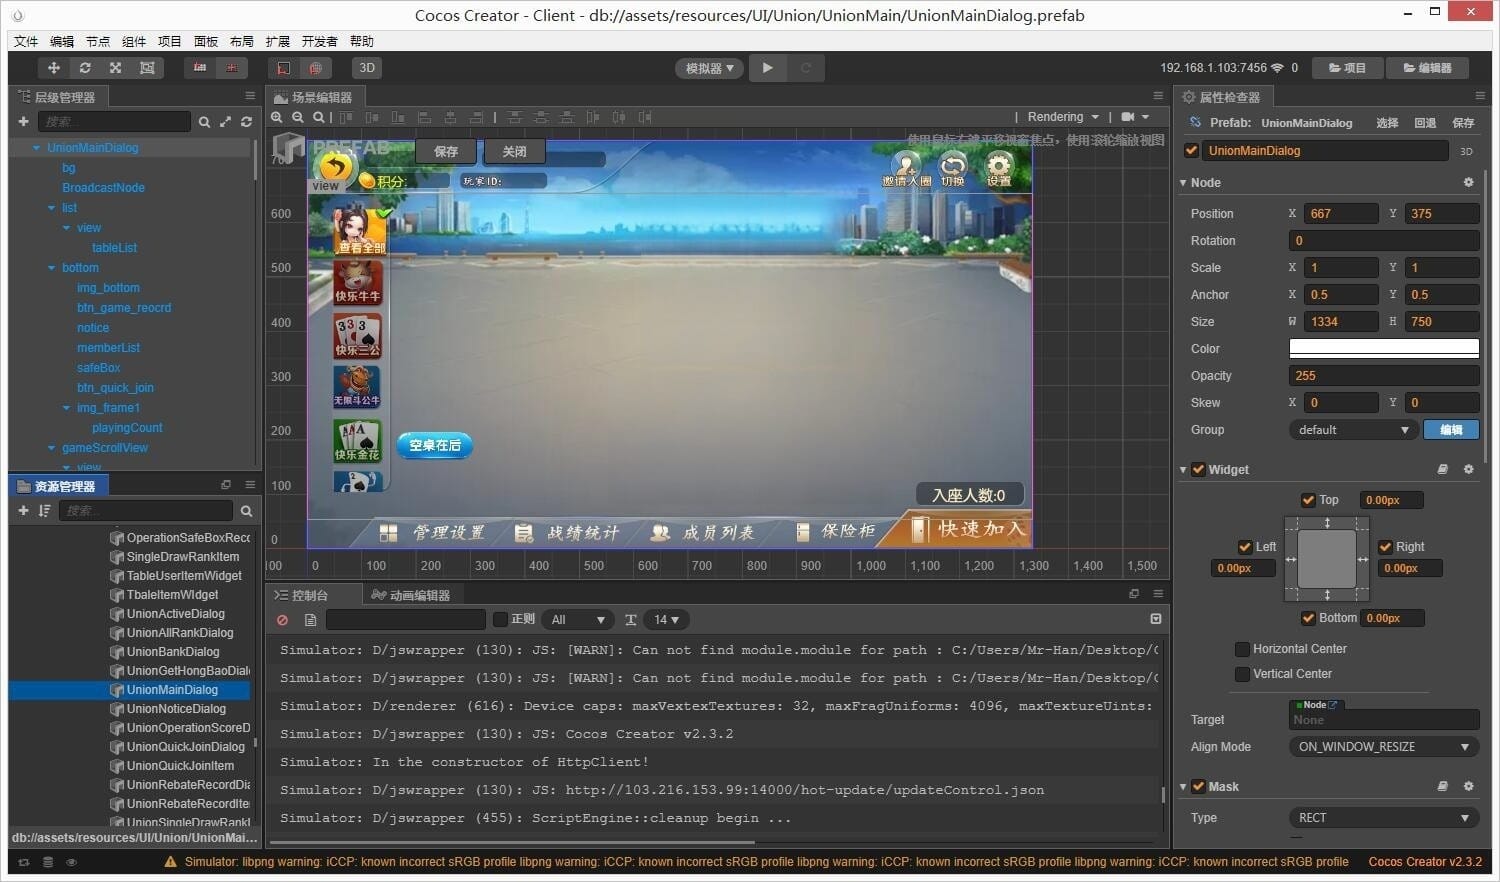Open the scene camera options dropdown
This screenshot has height=882, width=1500.
[x=1136, y=117]
